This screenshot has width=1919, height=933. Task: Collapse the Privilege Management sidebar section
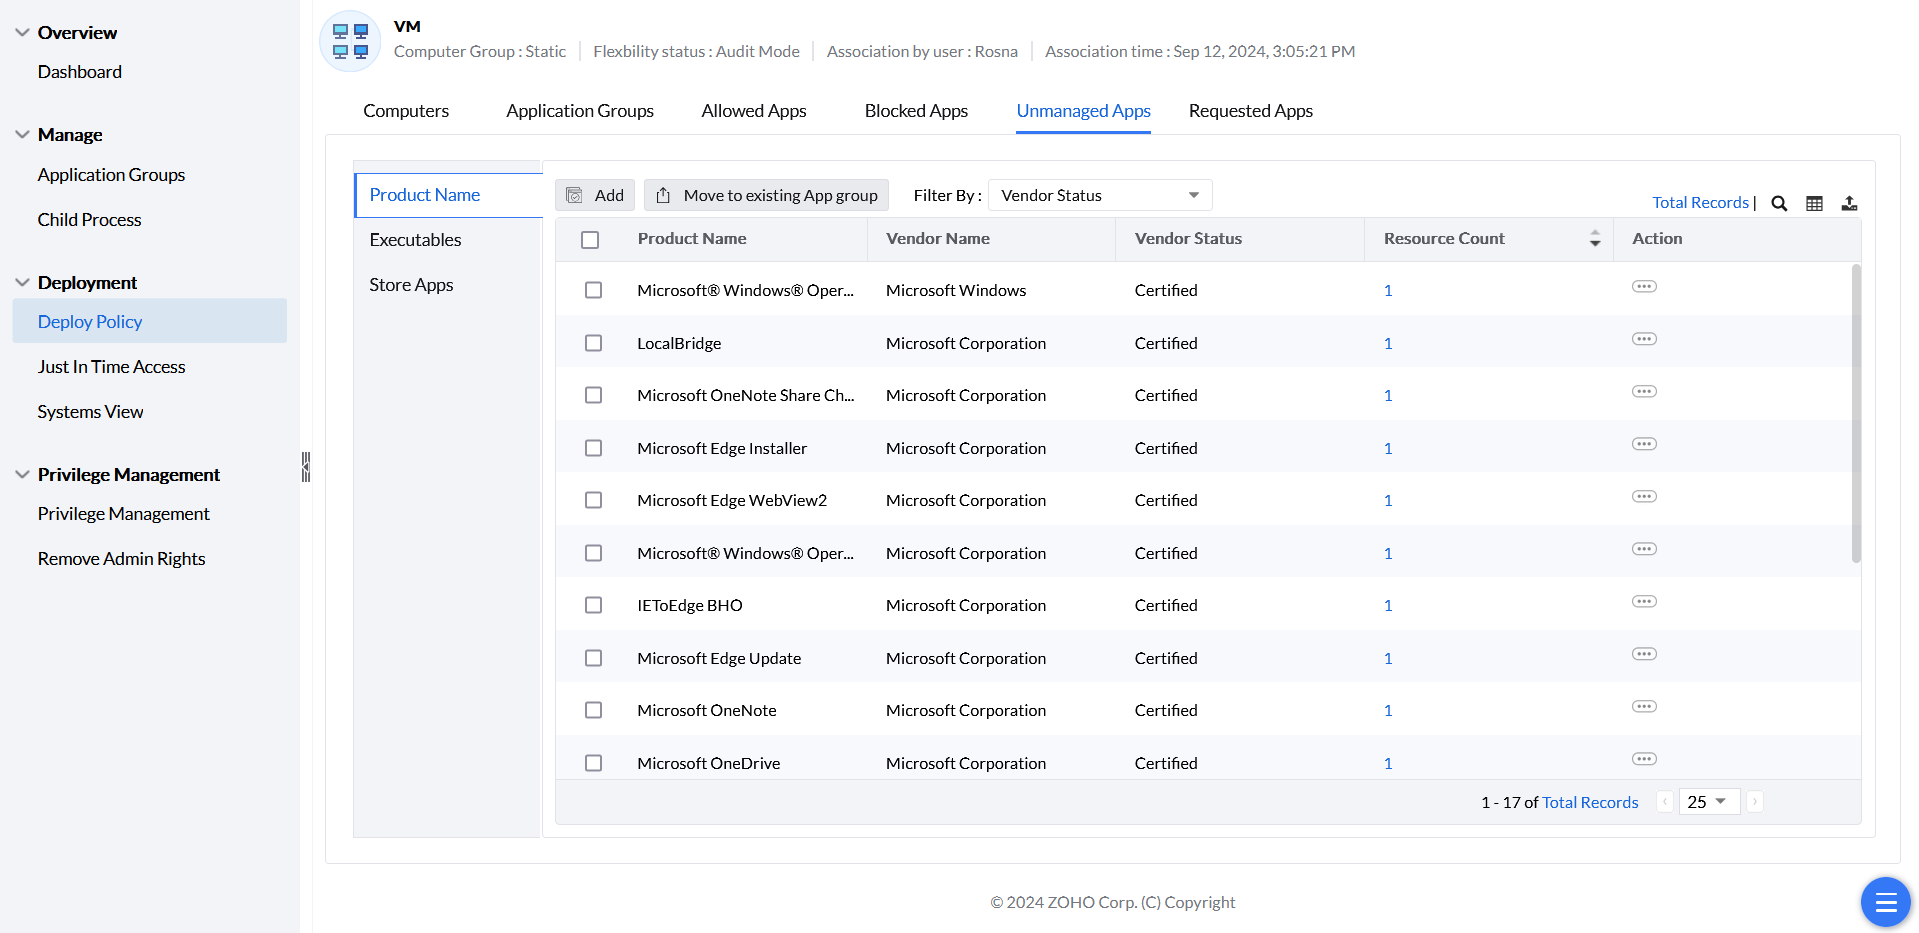coord(22,475)
